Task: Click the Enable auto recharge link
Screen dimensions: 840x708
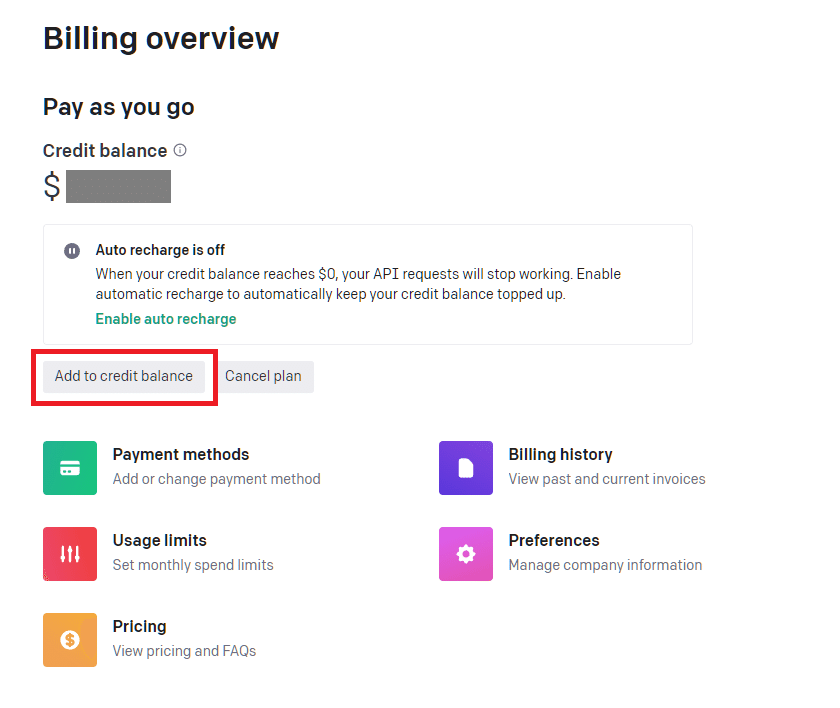Action: (x=166, y=318)
